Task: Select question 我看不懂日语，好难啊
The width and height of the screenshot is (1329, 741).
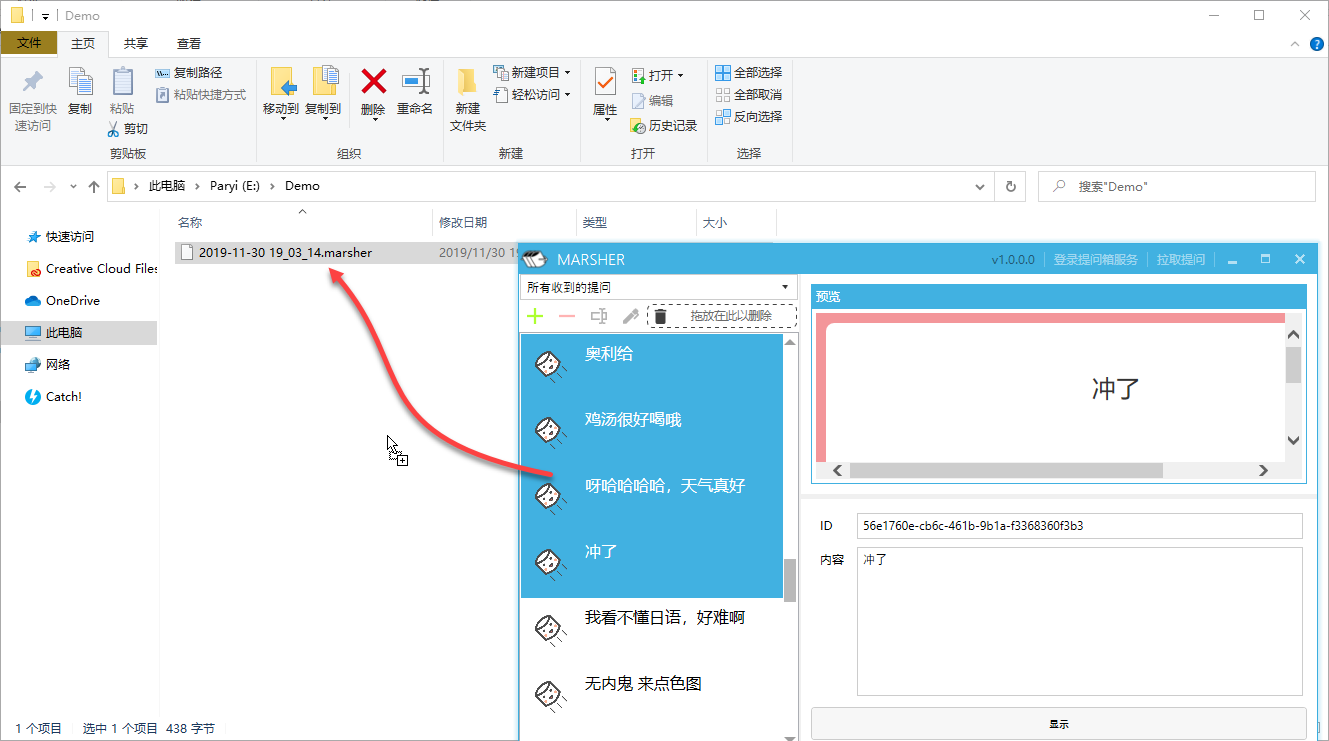Action: click(x=652, y=631)
